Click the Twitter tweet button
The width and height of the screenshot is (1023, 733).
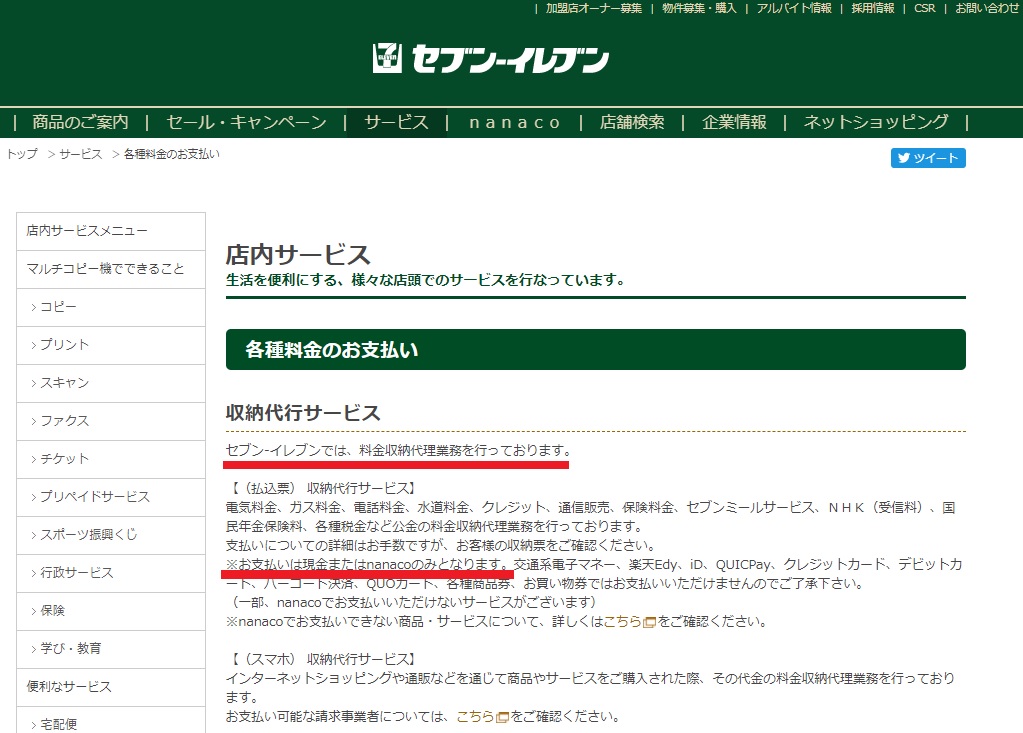pos(928,158)
